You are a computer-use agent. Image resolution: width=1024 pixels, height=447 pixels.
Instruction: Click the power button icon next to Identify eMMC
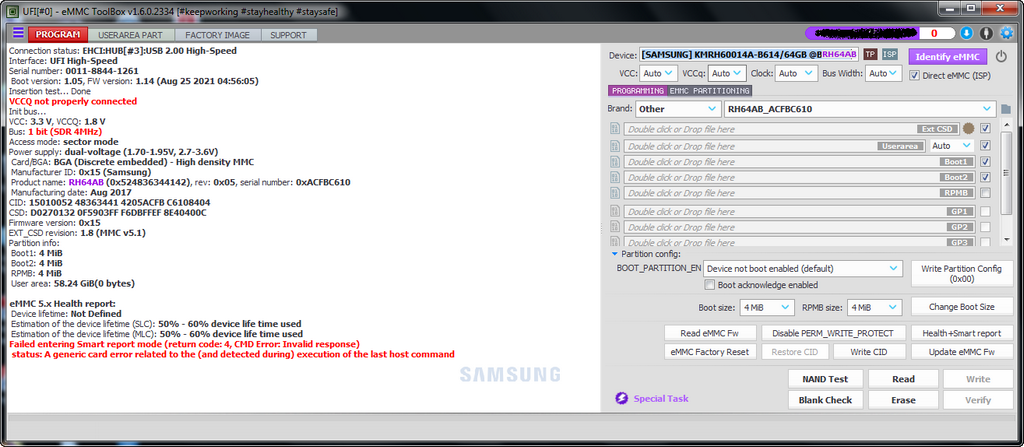(x=1001, y=57)
